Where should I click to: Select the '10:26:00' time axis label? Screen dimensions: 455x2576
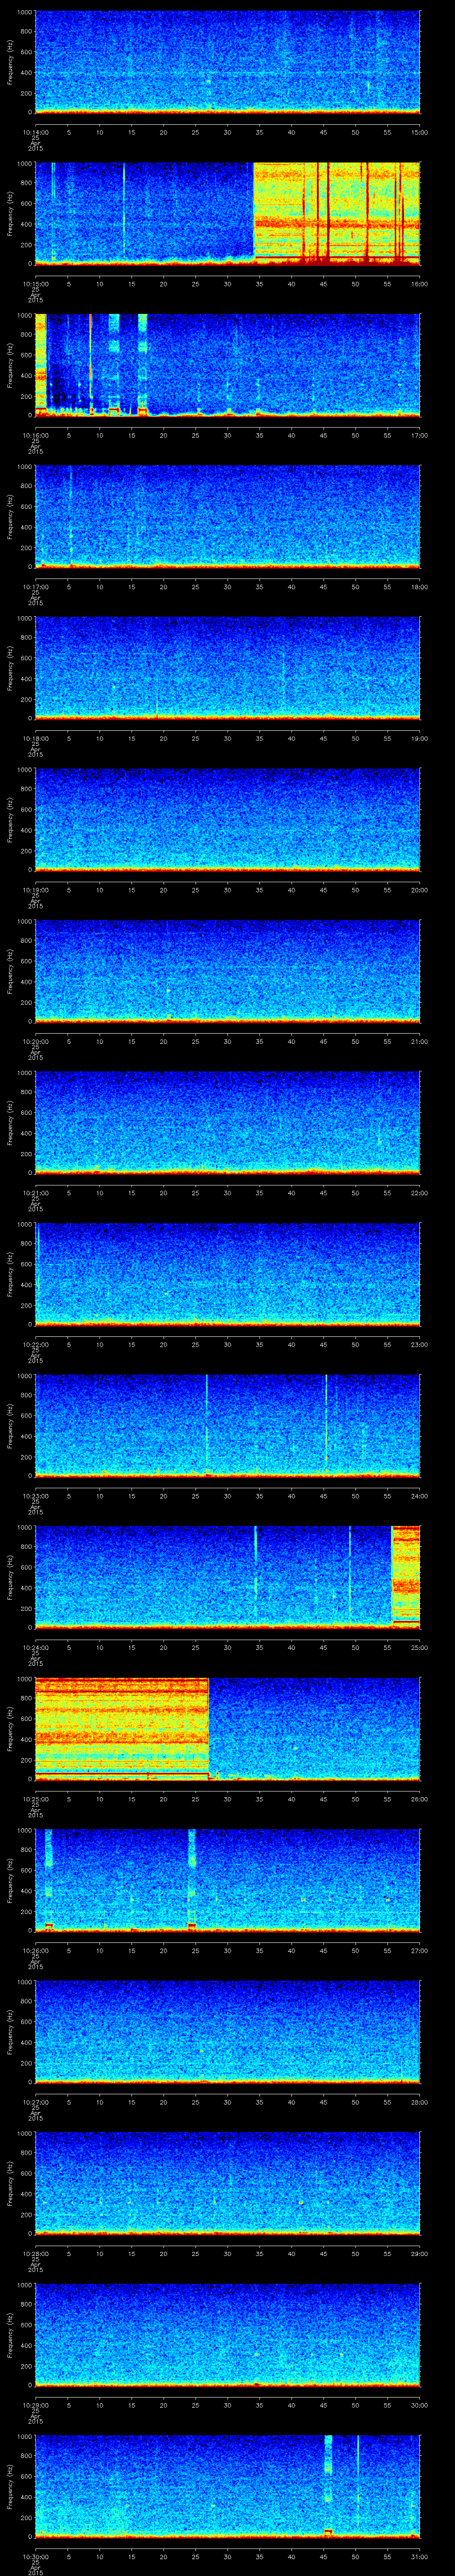tap(35, 1950)
